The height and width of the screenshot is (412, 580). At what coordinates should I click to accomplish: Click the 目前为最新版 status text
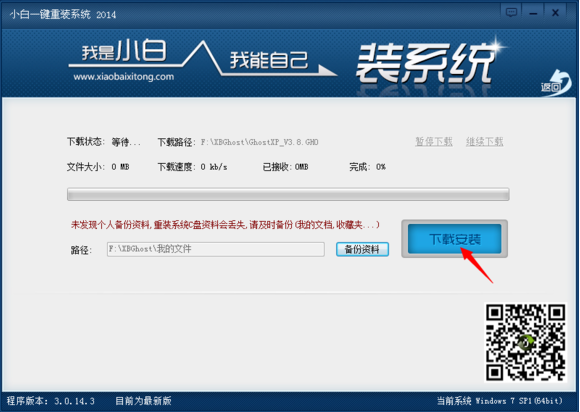[143, 401]
